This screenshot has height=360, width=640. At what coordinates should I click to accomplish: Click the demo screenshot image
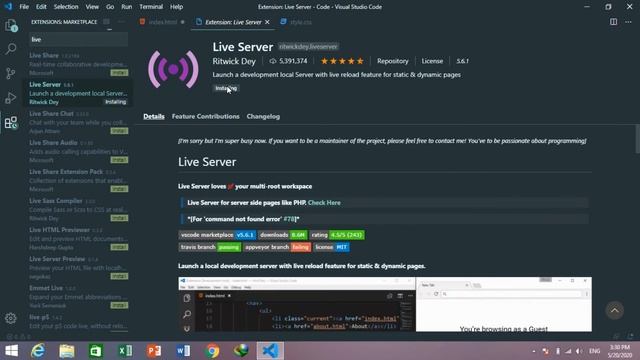tap(385, 304)
